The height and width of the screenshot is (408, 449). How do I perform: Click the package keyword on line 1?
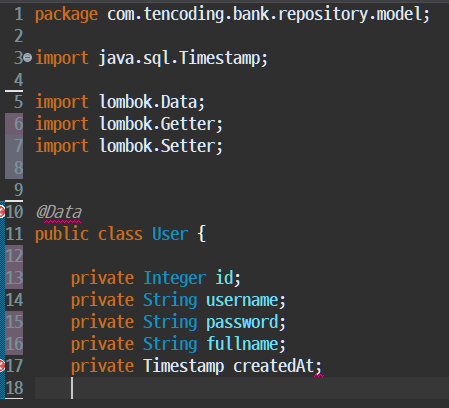pyautogui.click(x=67, y=15)
